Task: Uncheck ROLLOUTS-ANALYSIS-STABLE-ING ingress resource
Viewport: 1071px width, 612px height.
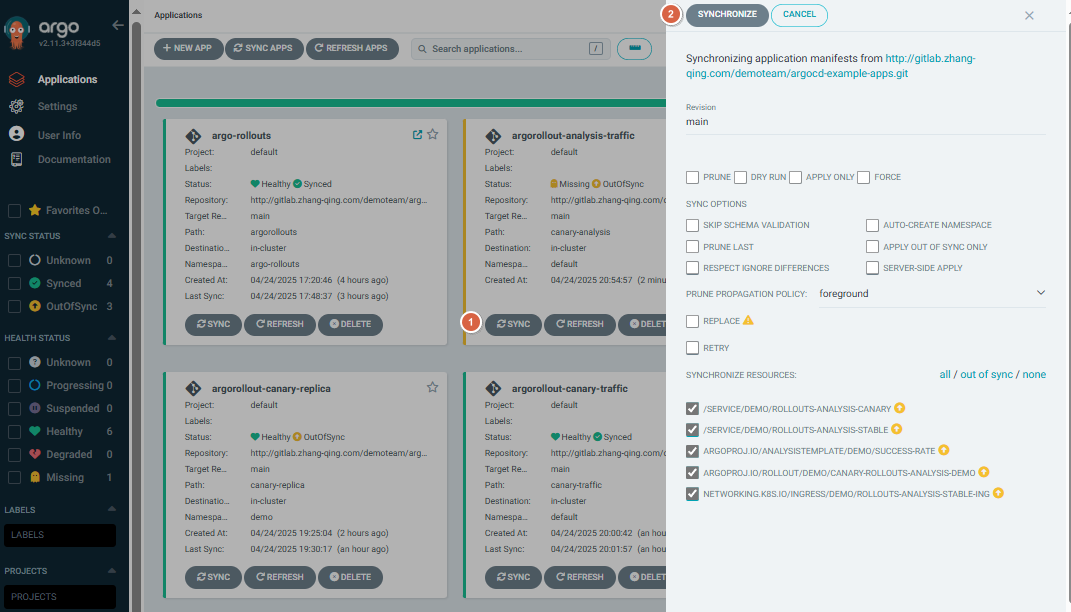Action: 693,494
